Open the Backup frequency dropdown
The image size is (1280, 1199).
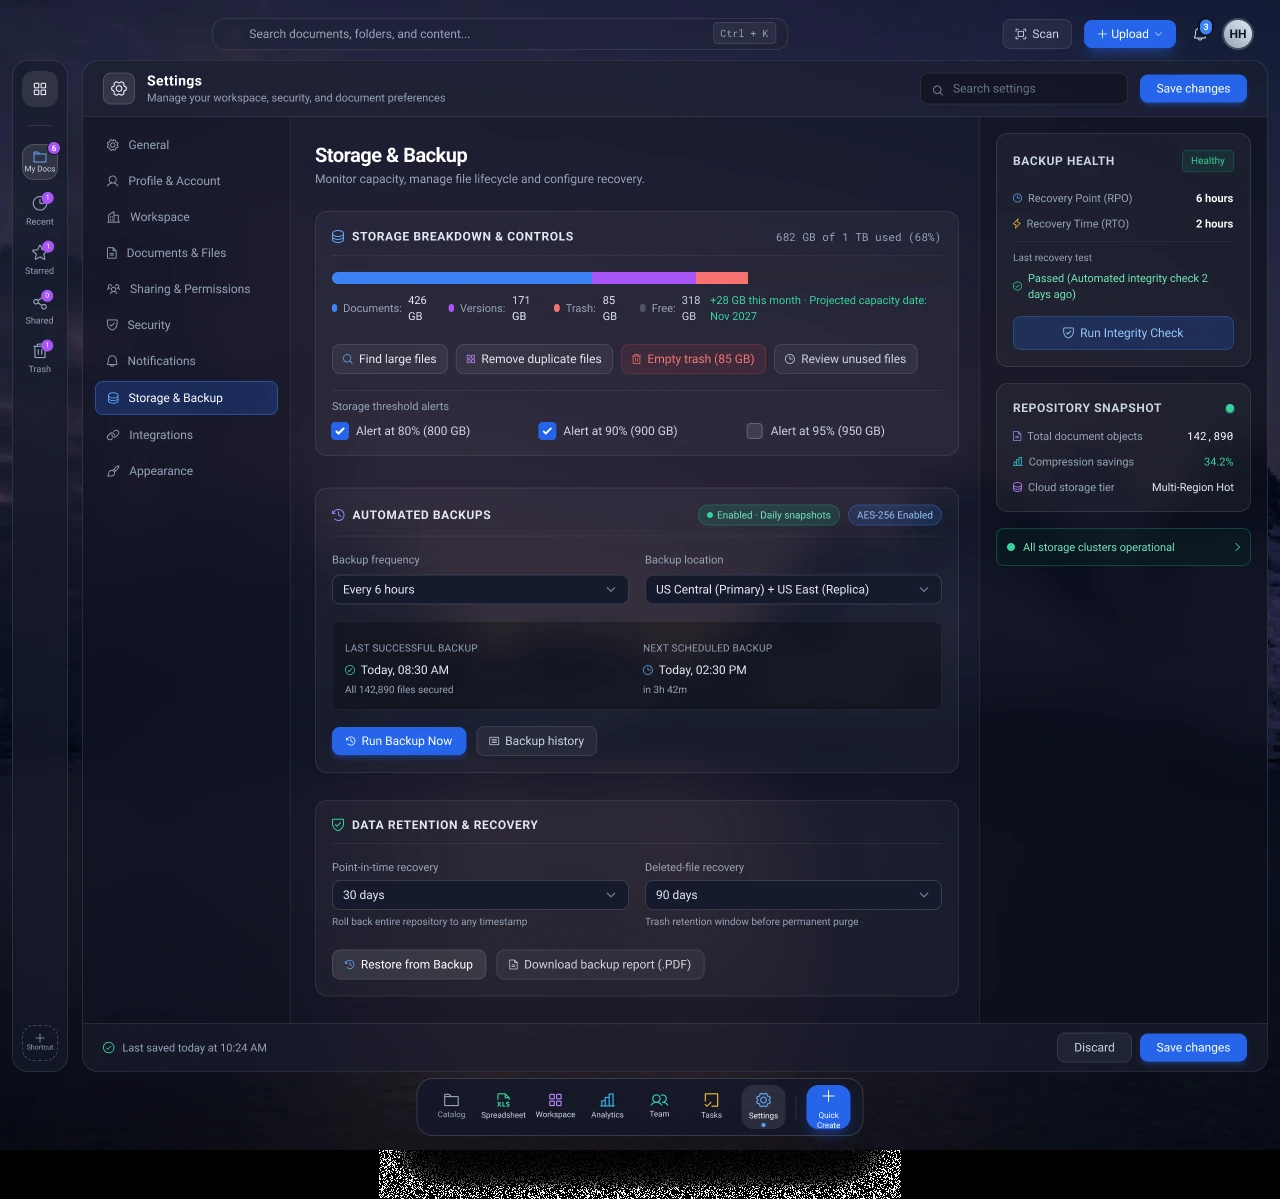click(x=480, y=589)
